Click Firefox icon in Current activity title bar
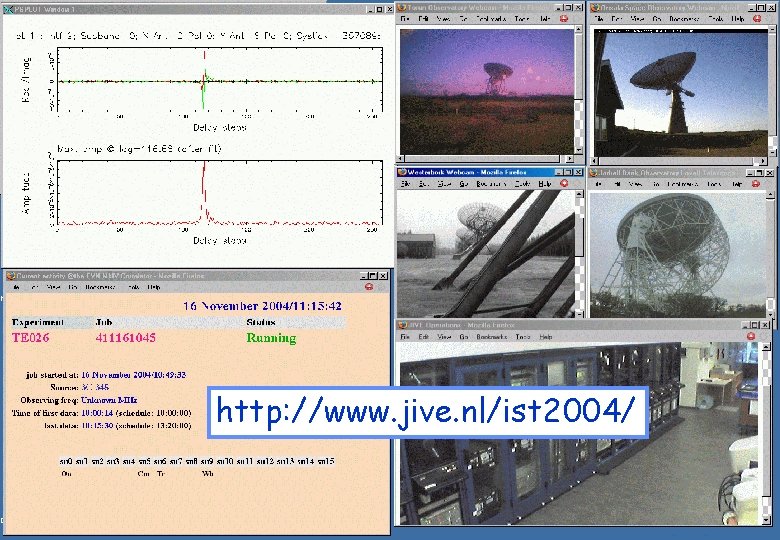 pos(10,275)
